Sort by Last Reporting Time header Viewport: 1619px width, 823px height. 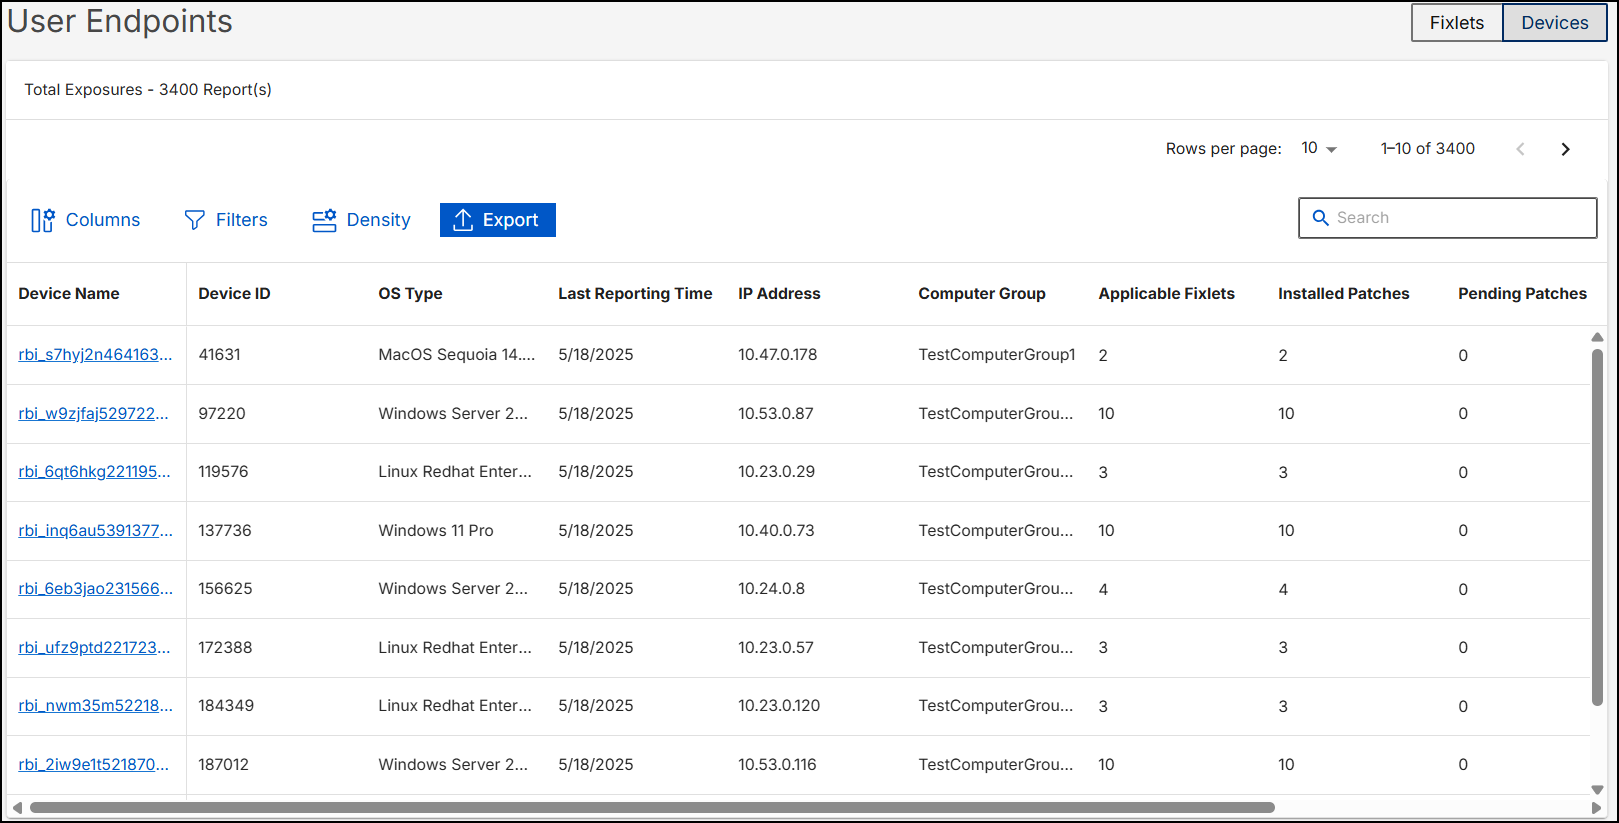(635, 294)
